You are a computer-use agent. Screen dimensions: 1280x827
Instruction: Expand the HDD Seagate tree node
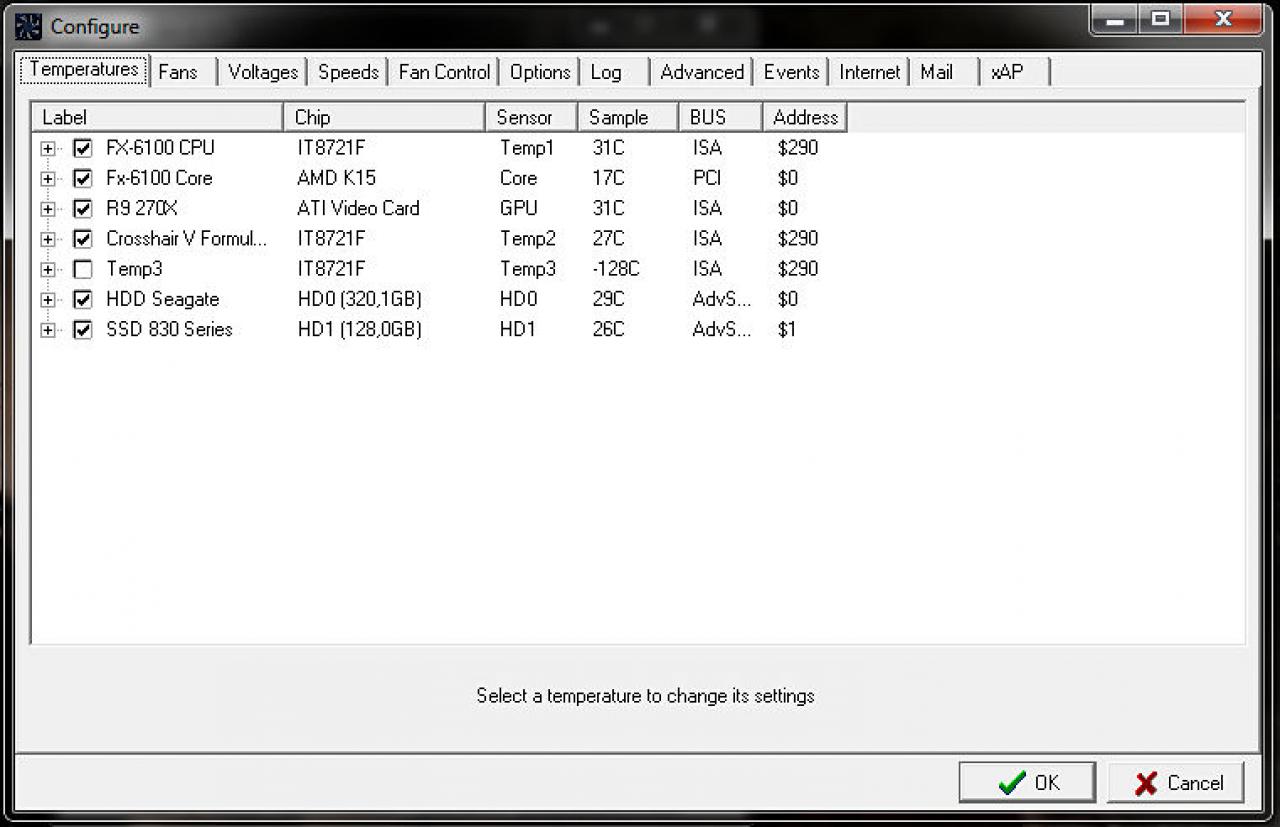[x=48, y=300]
